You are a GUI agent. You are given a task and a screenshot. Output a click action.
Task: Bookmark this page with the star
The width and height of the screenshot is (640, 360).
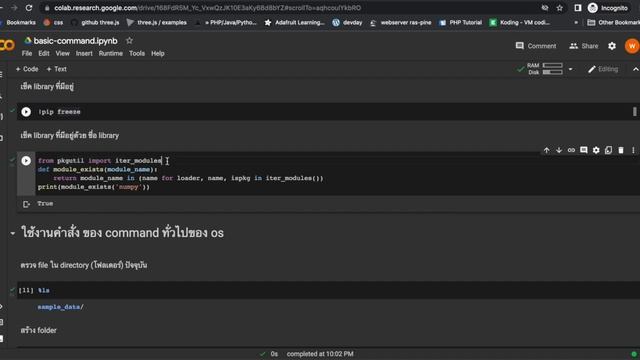(560, 8)
